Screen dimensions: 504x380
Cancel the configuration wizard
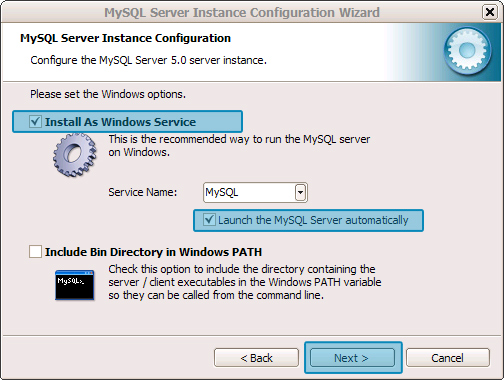[x=448, y=358]
